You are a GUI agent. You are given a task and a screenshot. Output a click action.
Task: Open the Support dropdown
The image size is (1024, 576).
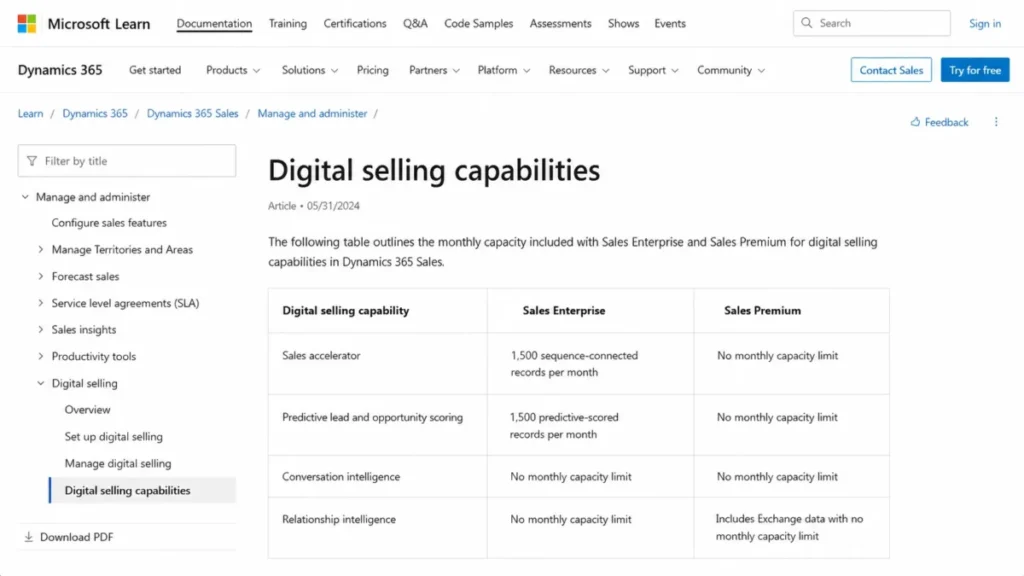point(653,70)
